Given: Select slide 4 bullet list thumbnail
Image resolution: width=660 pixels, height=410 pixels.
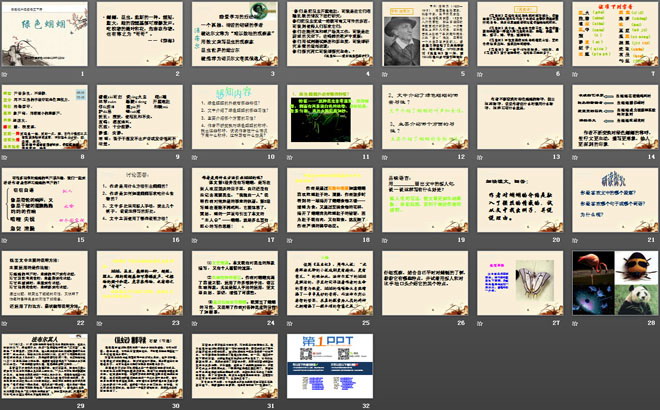Looking at the screenshot, I should 330,34.
